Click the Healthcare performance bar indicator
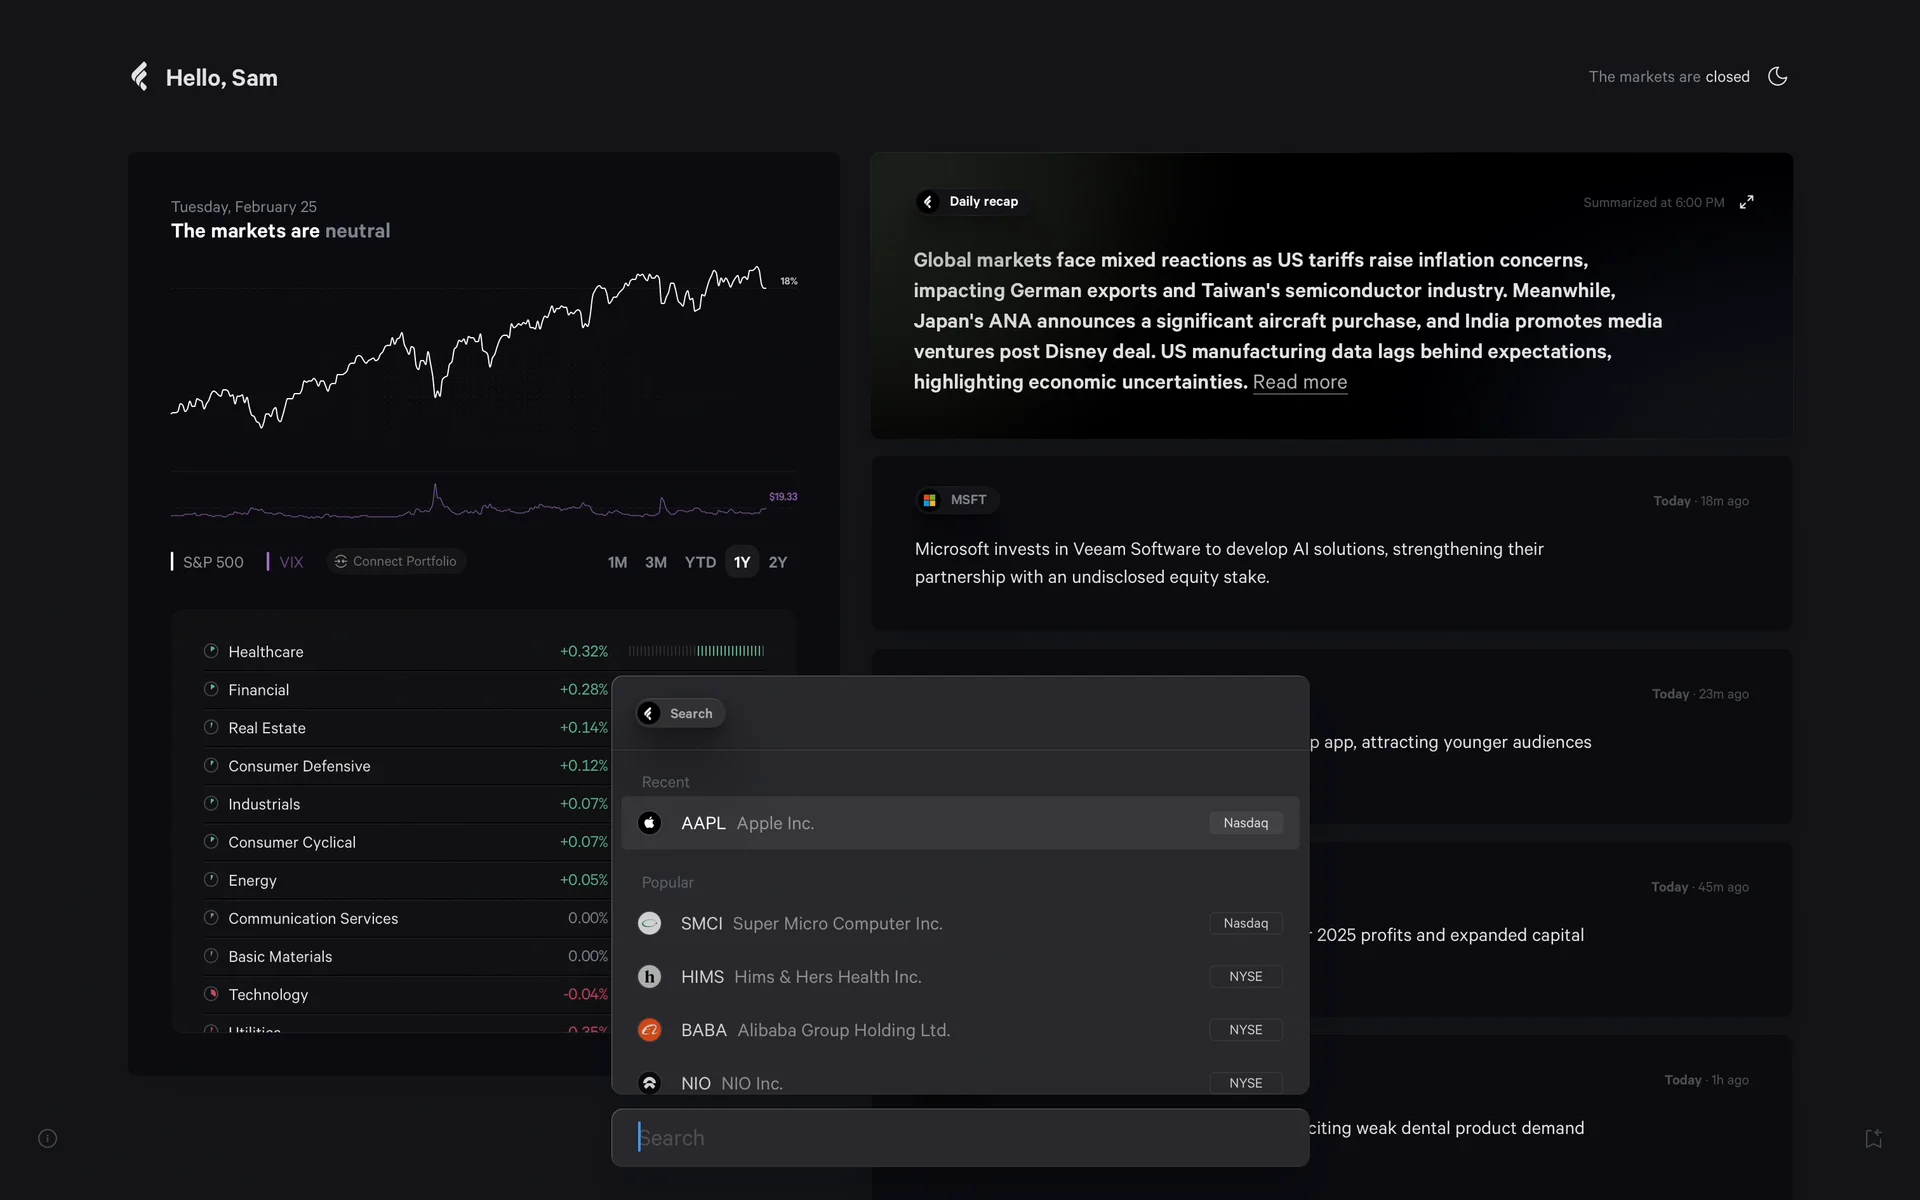Screen dimensions: 1920x1200 [x=696, y=651]
